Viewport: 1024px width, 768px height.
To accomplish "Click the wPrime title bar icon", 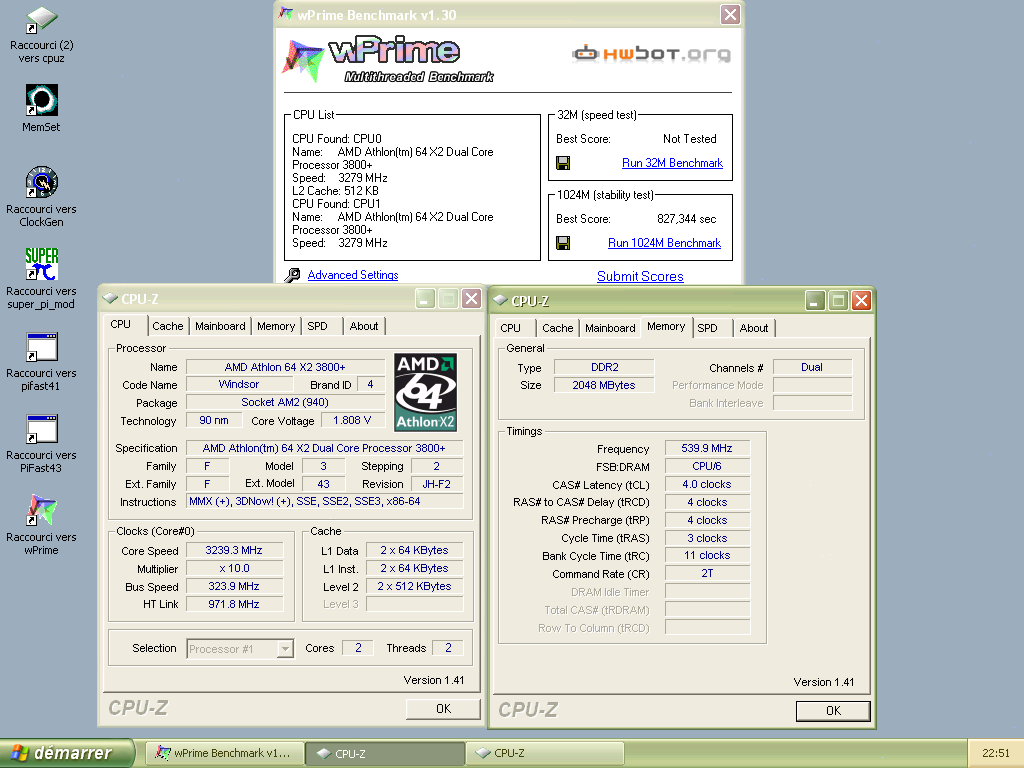I will coord(285,14).
